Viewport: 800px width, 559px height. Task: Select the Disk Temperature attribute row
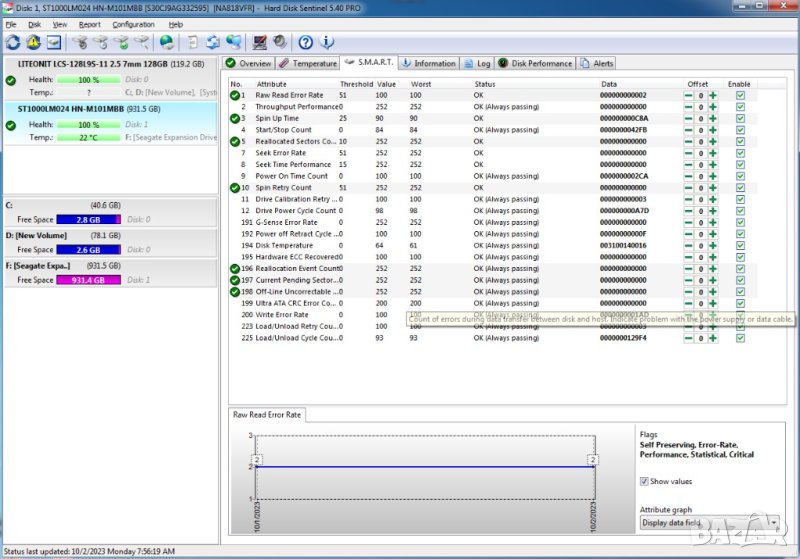(x=284, y=245)
